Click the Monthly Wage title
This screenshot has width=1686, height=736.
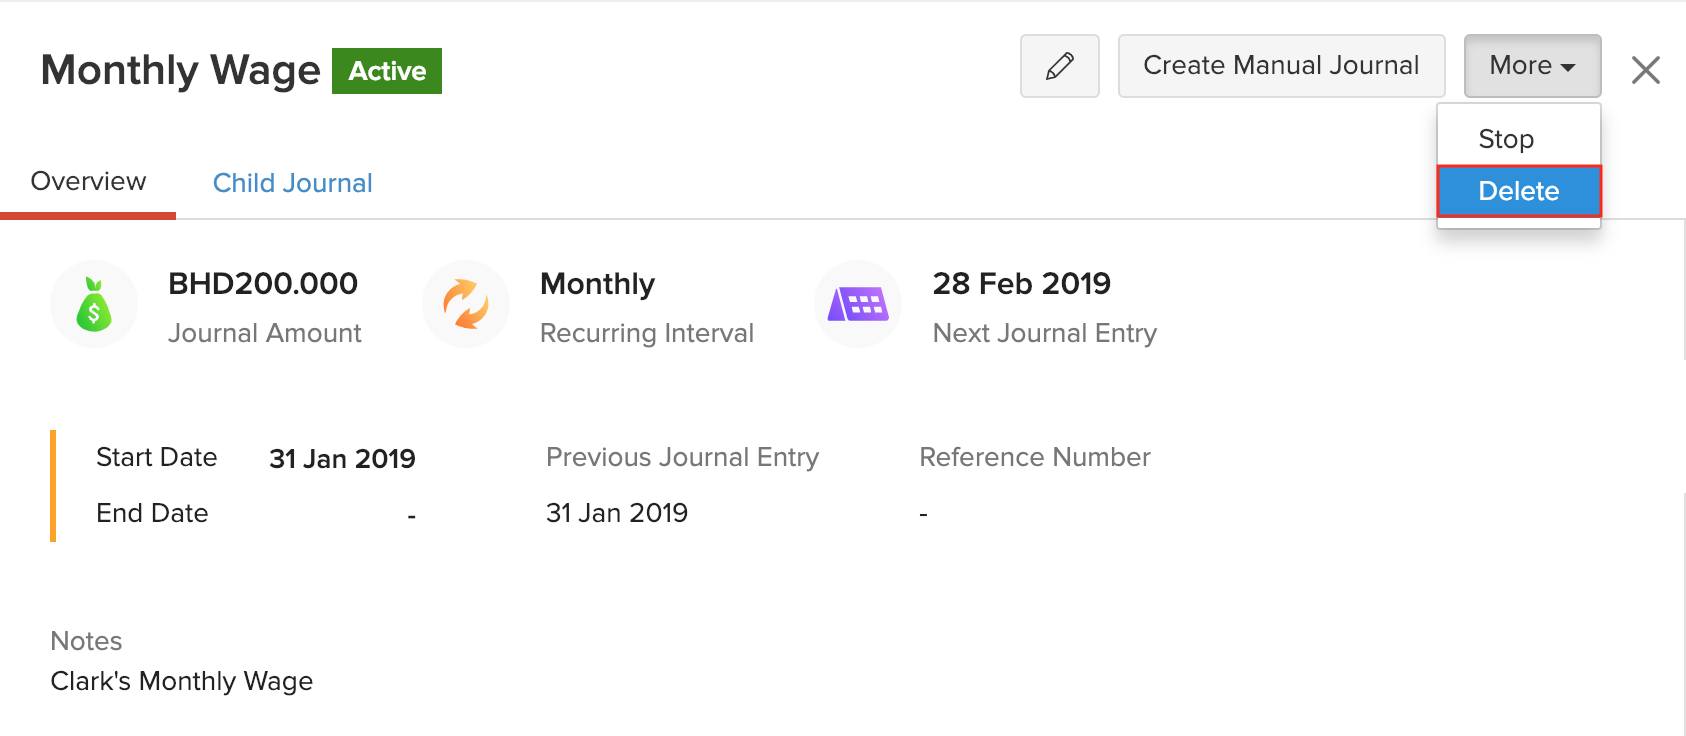179,70
